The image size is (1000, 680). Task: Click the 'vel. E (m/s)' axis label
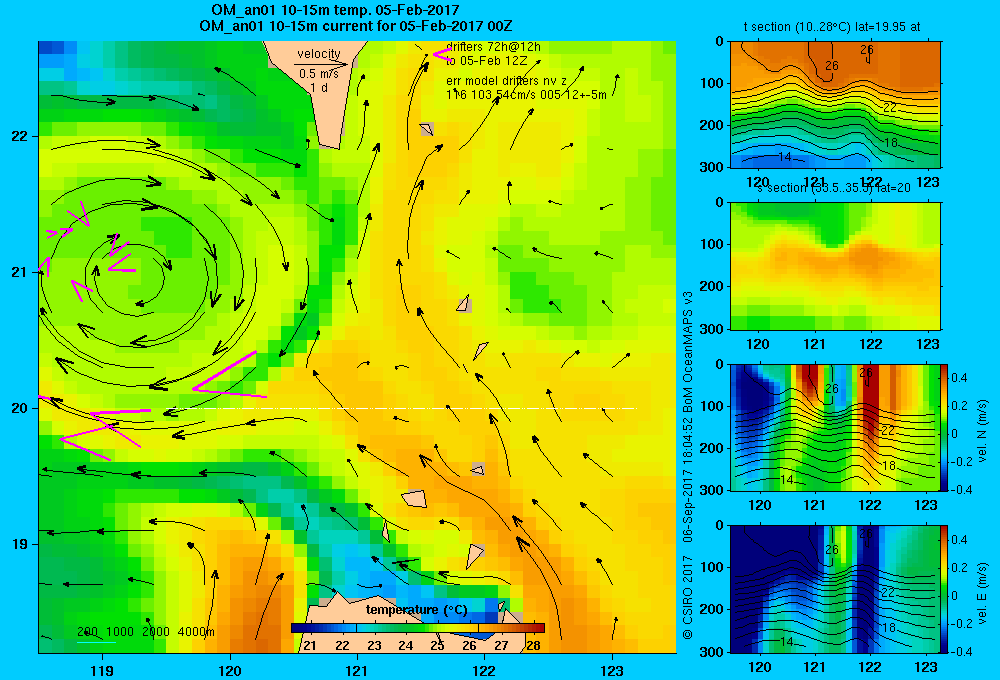pos(982,593)
